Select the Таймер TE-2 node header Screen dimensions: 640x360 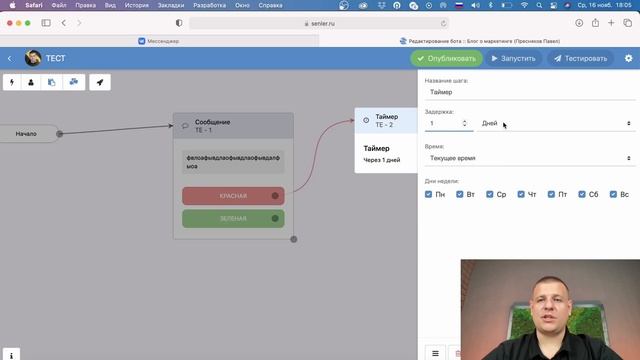click(x=386, y=120)
